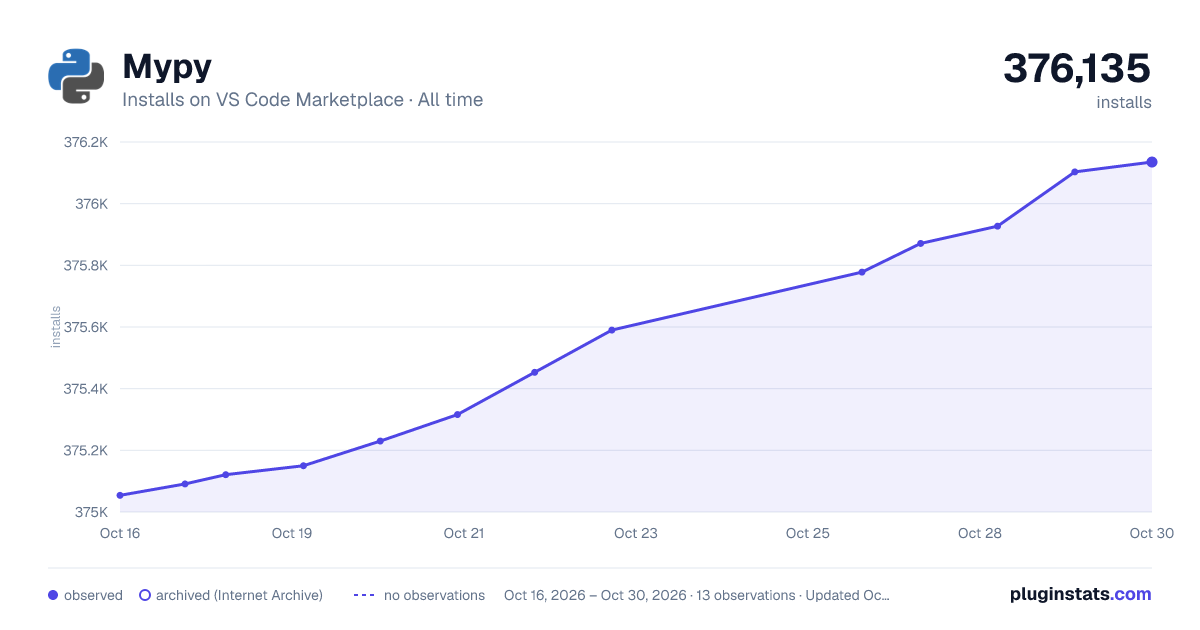Click the 'archived (Internet Archive)' legend text
Image resolution: width=1200 pixels, height=630 pixels.
click(239, 595)
